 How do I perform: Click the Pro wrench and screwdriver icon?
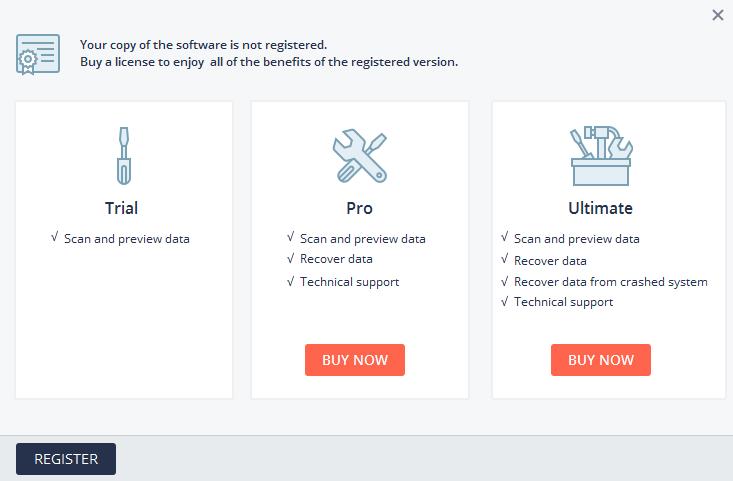pyautogui.click(x=360, y=156)
